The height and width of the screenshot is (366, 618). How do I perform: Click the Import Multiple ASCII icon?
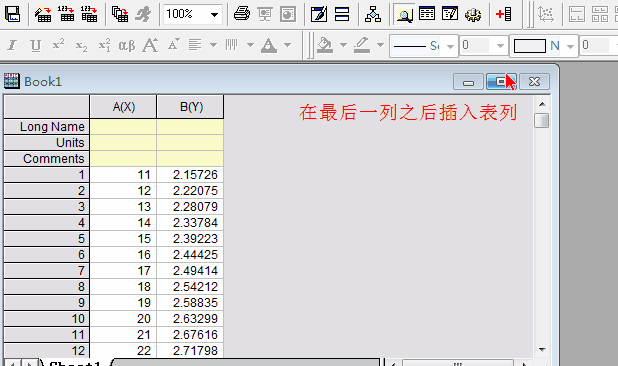pos(89,14)
